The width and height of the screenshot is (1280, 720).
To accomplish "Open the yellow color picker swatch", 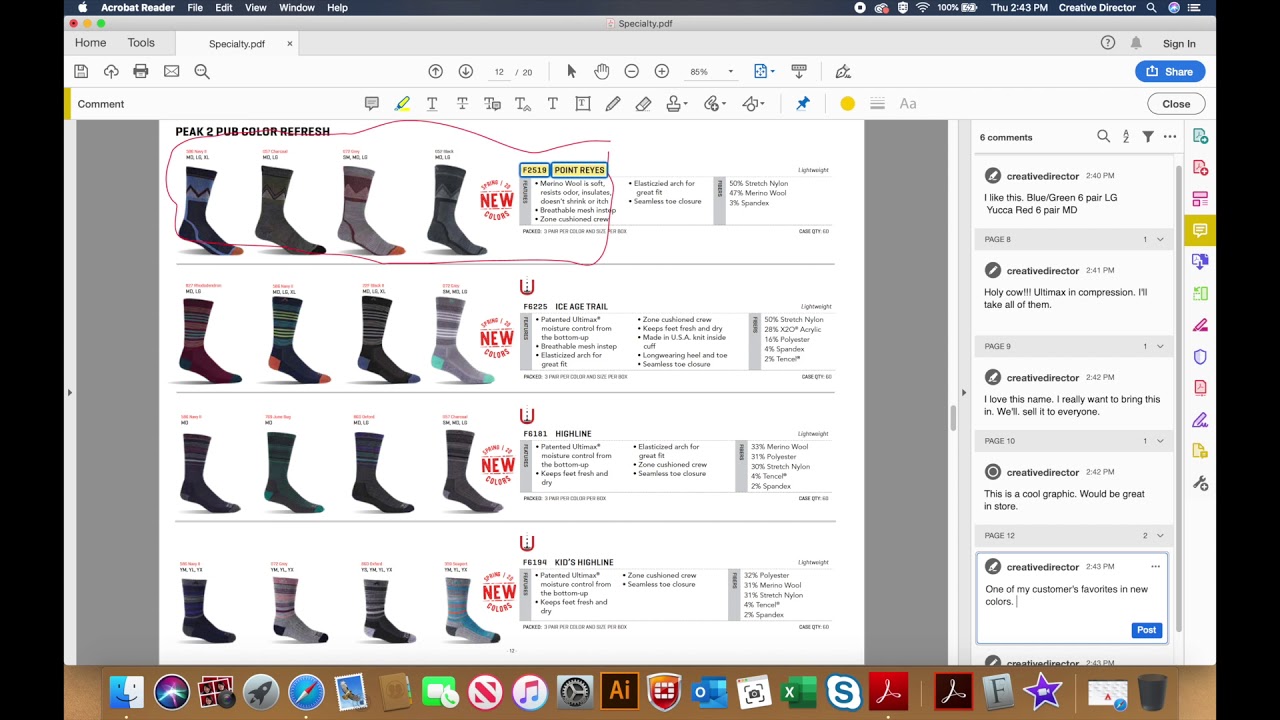I will [847, 103].
